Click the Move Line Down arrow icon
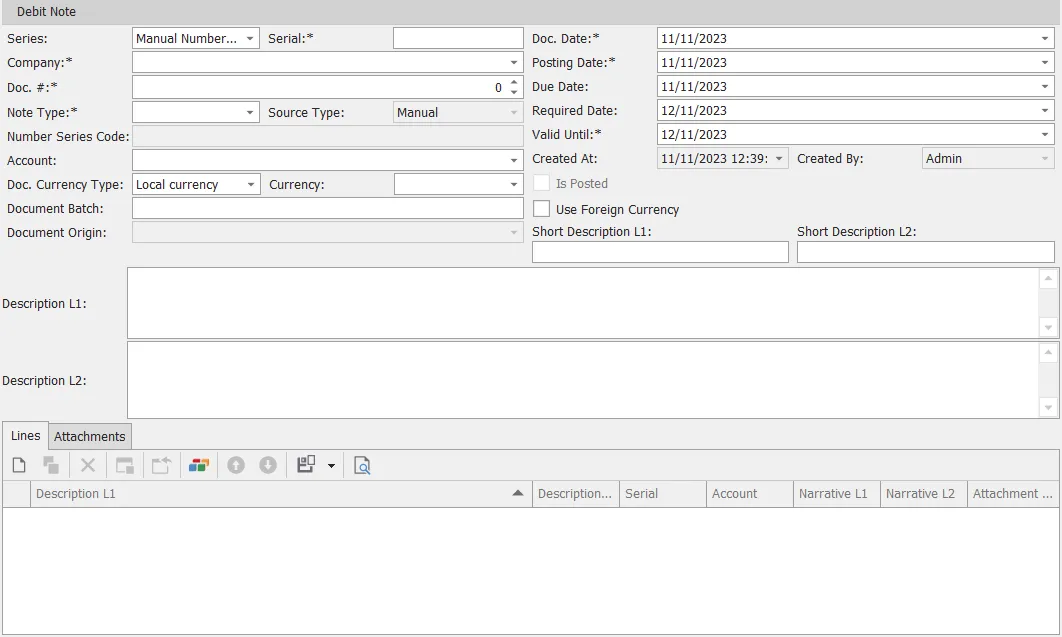 tap(268, 464)
